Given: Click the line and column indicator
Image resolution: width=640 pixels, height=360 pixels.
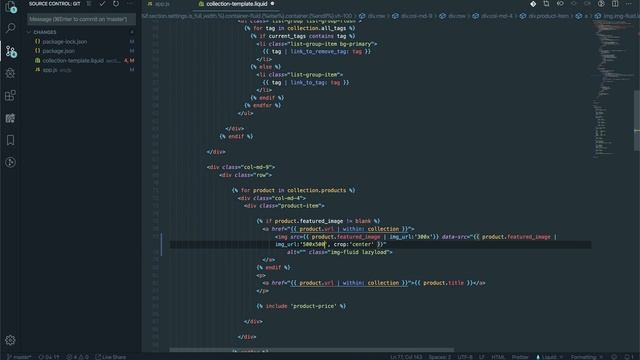Looking at the screenshot, I should pos(406,357).
